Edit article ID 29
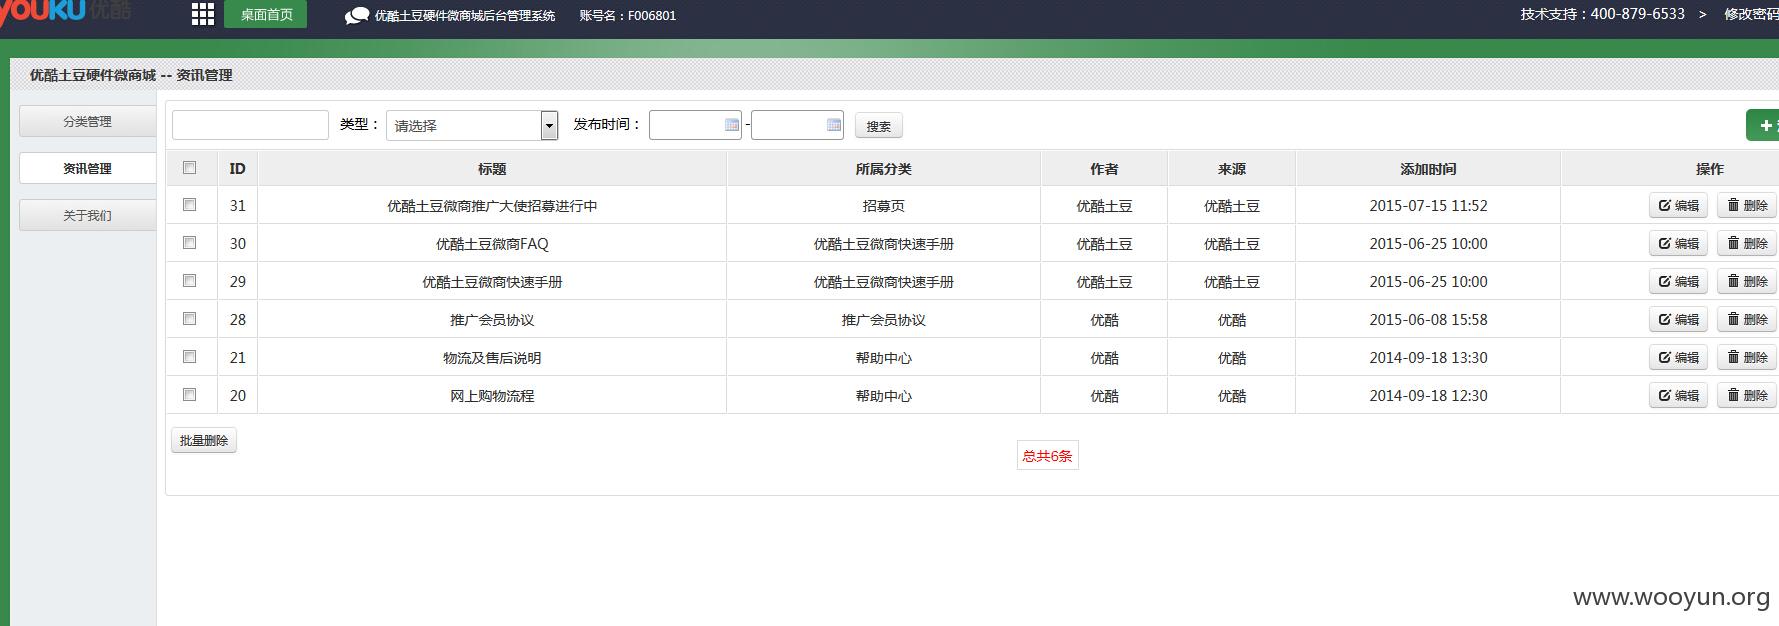 pos(1678,281)
